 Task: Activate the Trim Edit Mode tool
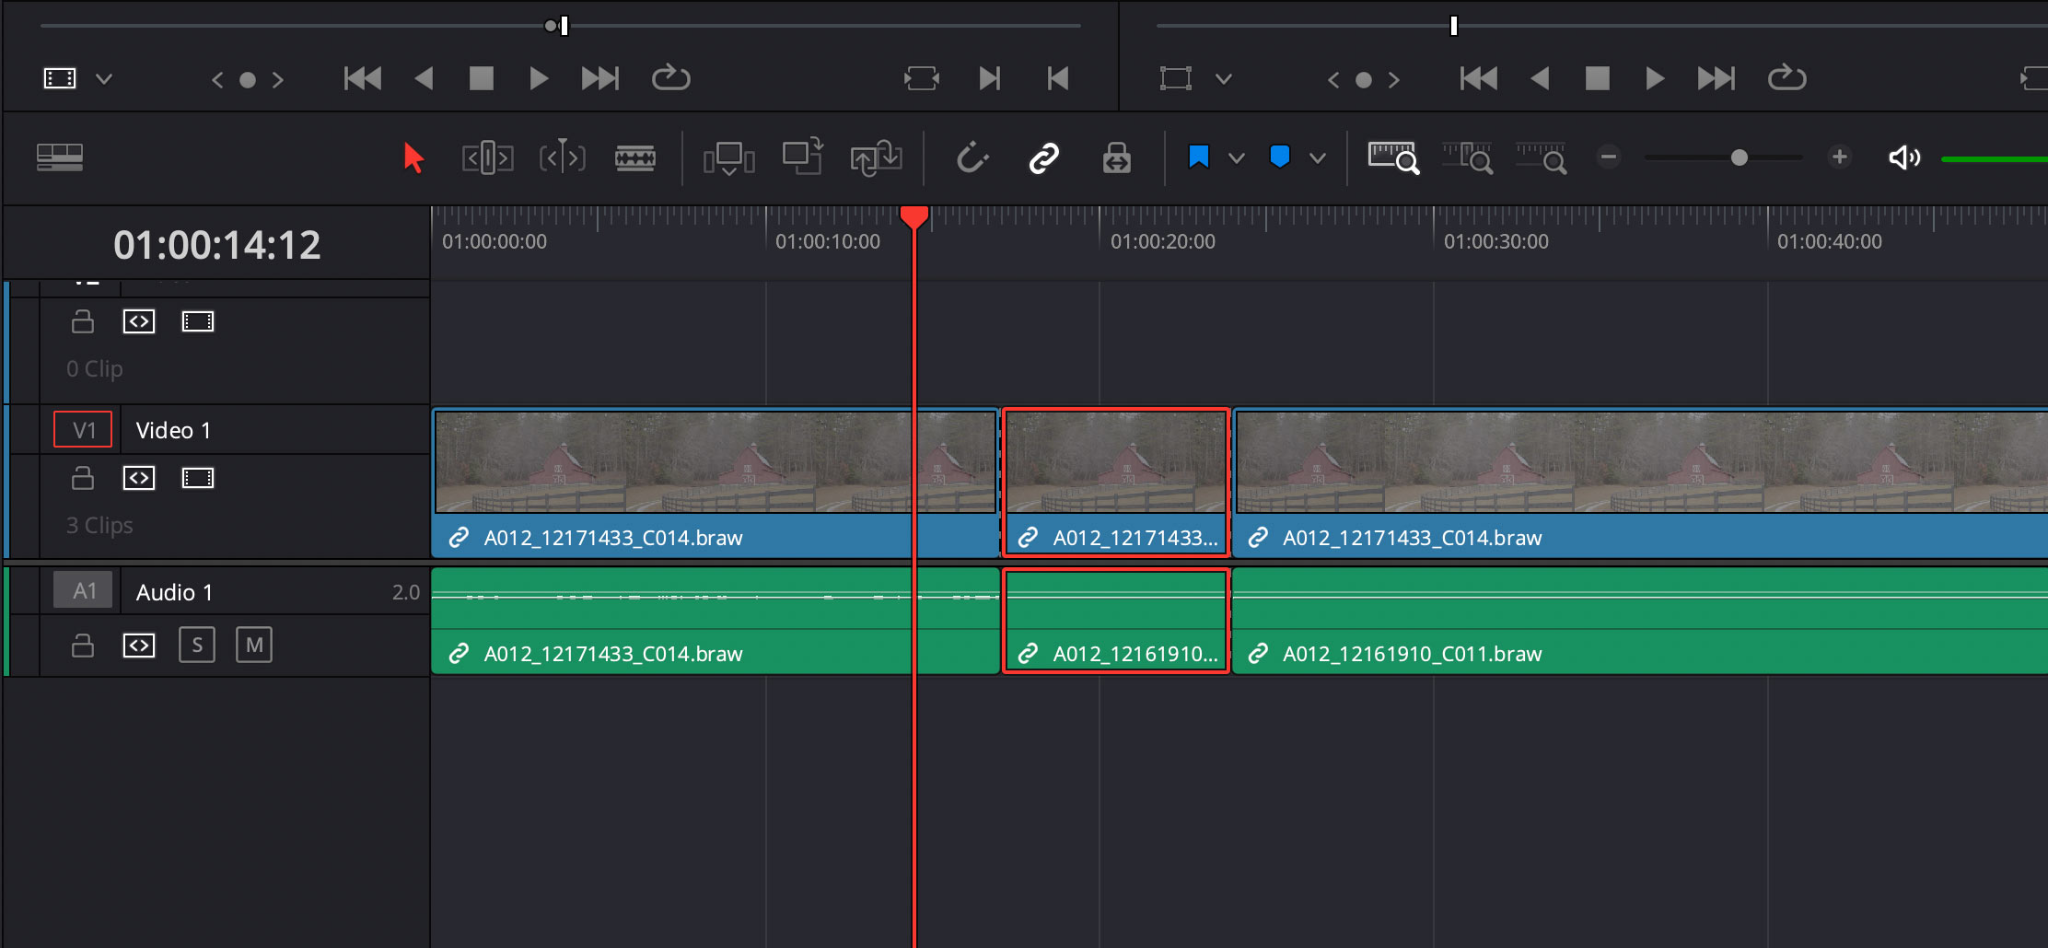coord(487,158)
